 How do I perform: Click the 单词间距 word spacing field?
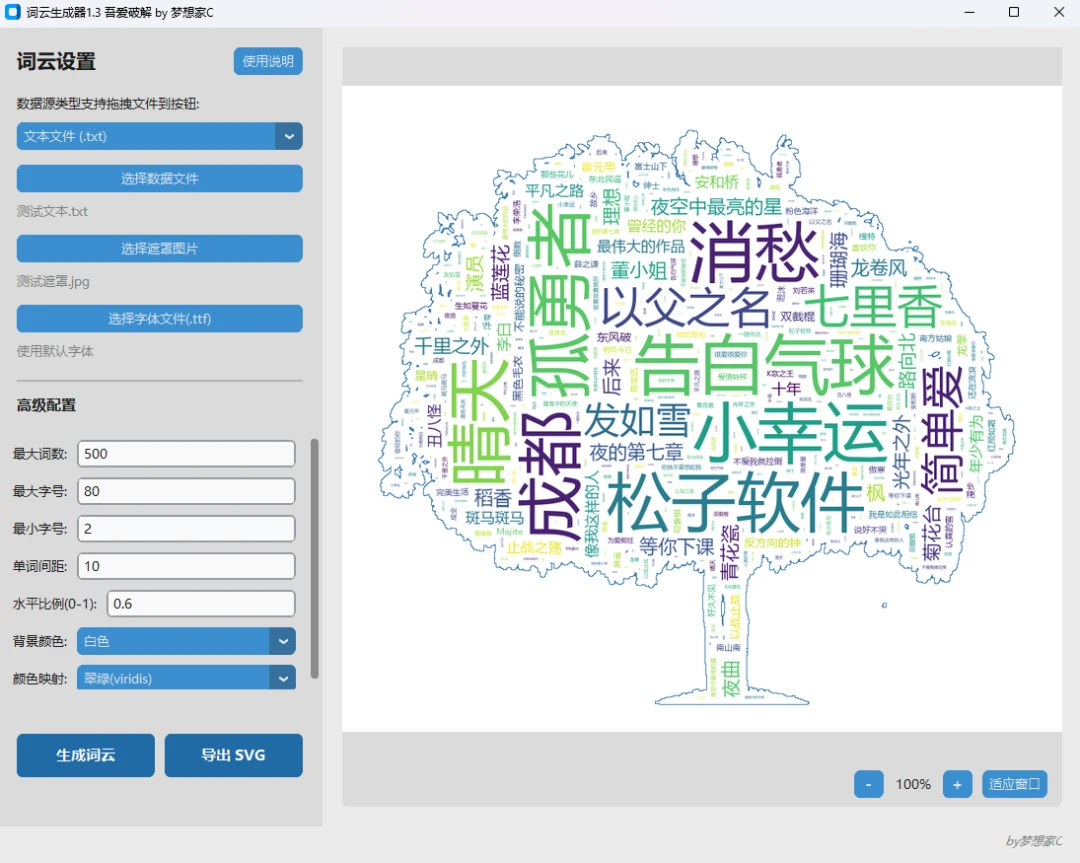pos(186,566)
